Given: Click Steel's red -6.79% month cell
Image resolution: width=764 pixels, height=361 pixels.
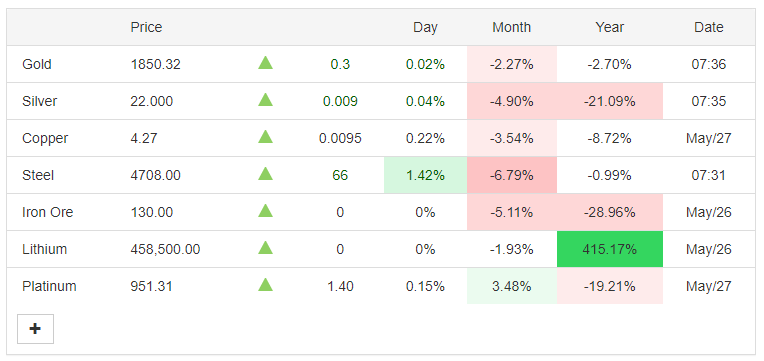Looking at the screenshot, I should point(512,175).
